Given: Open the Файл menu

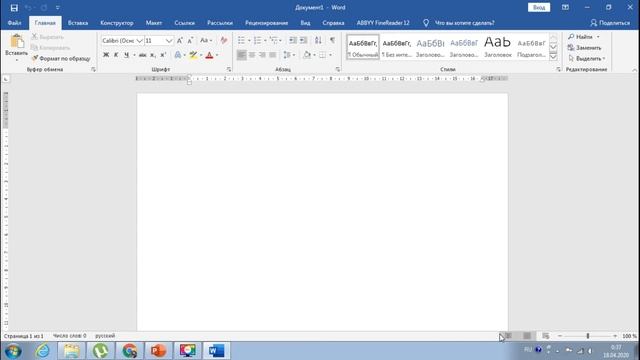Looking at the screenshot, I should [x=14, y=23].
